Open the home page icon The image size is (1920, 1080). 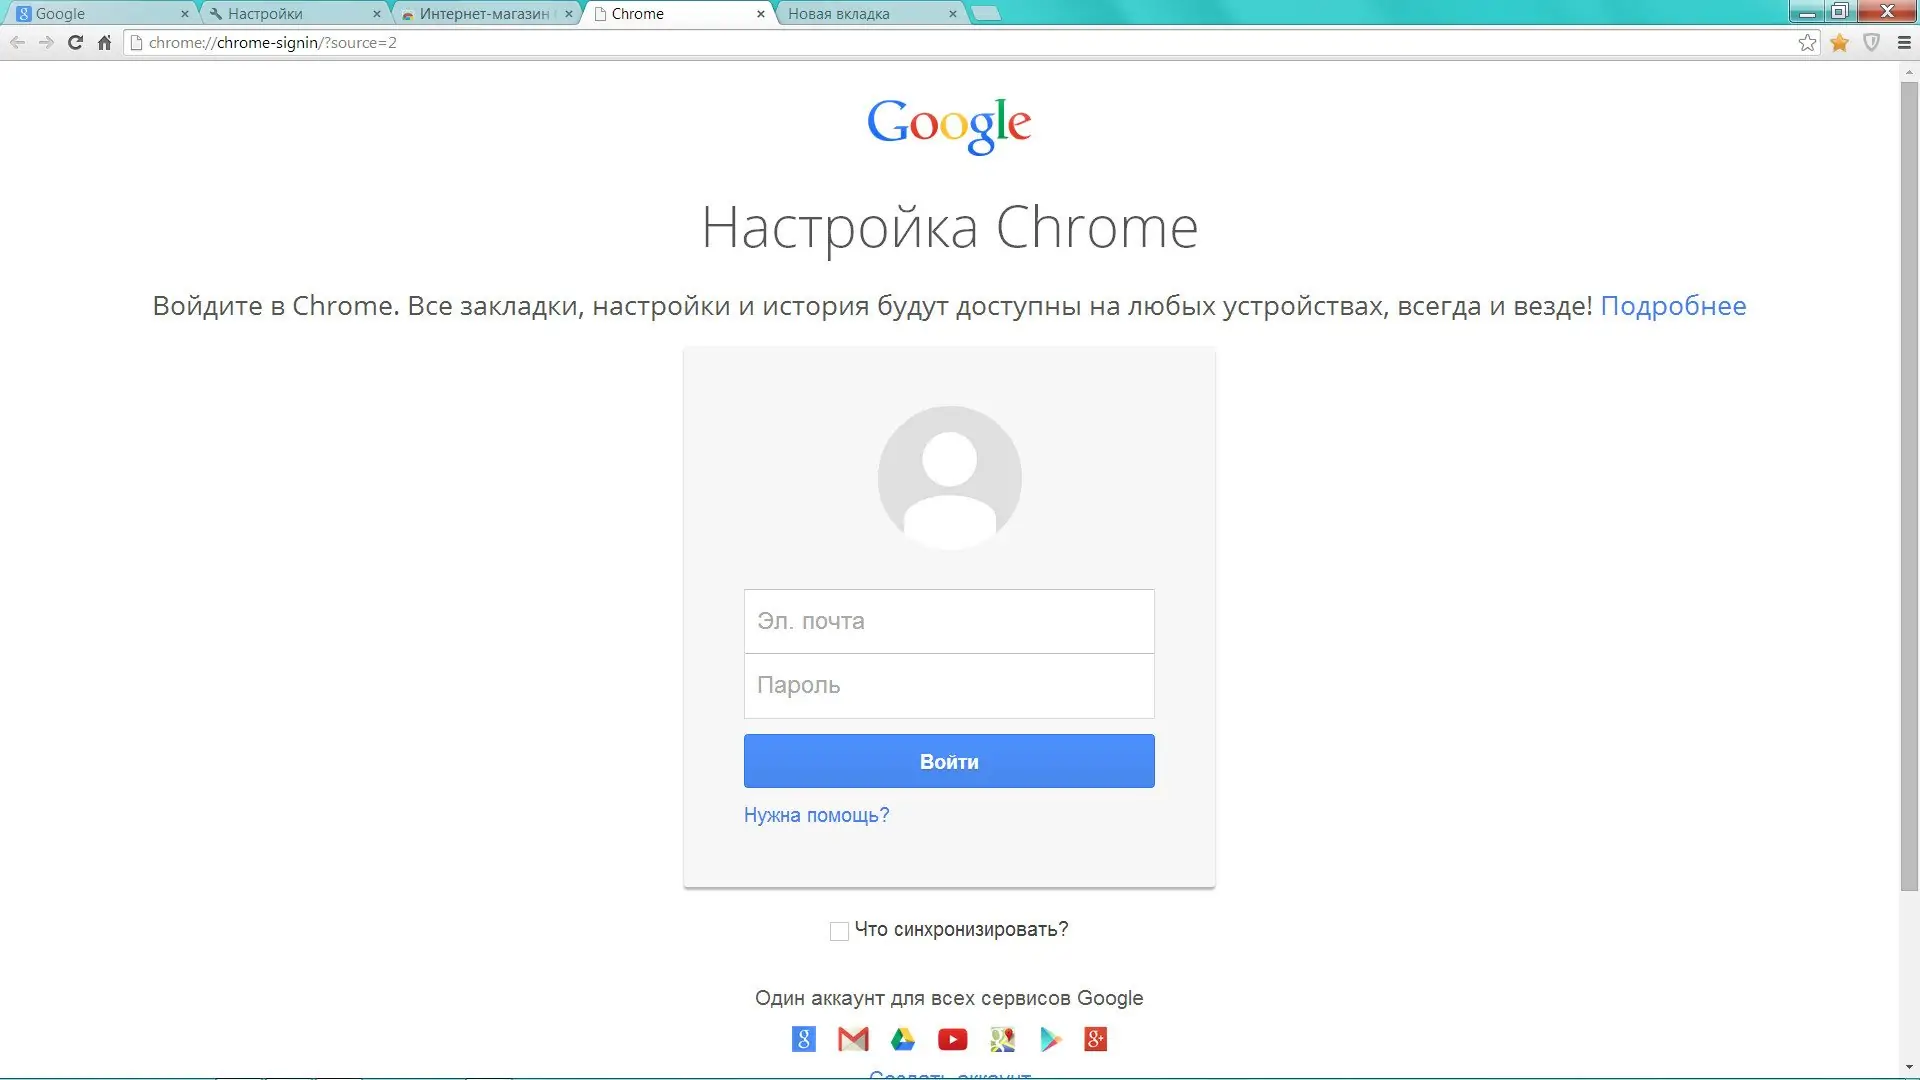pos(104,42)
